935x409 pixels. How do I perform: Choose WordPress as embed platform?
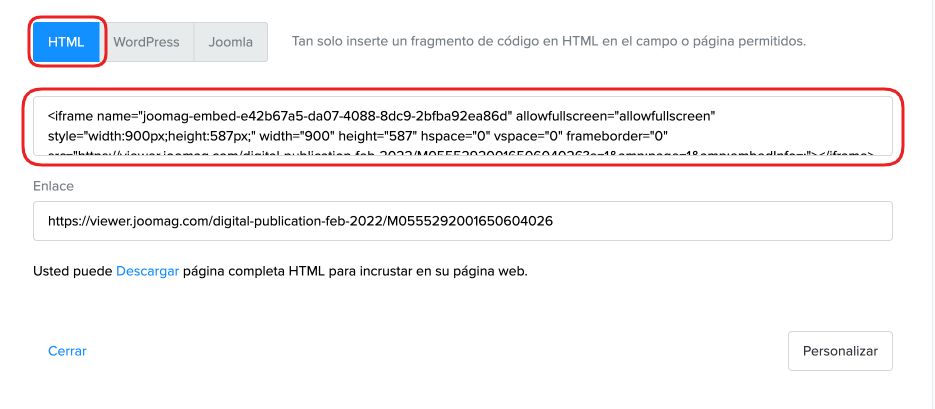click(146, 42)
